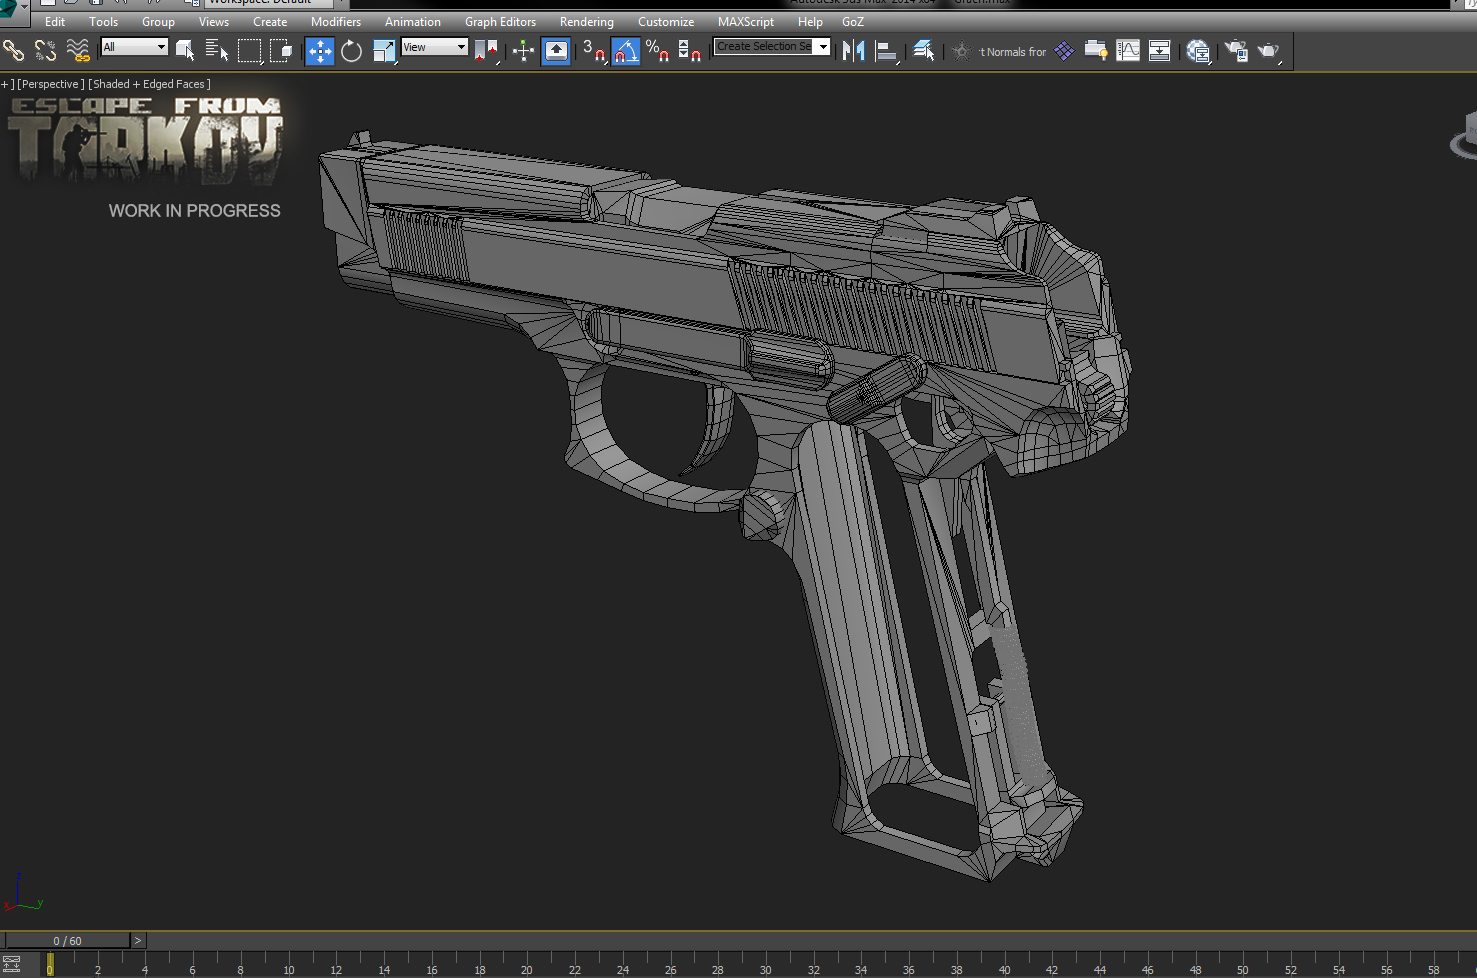Open the Graph Editors menu
This screenshot has width=1477, height=978.
coord(500,21)
